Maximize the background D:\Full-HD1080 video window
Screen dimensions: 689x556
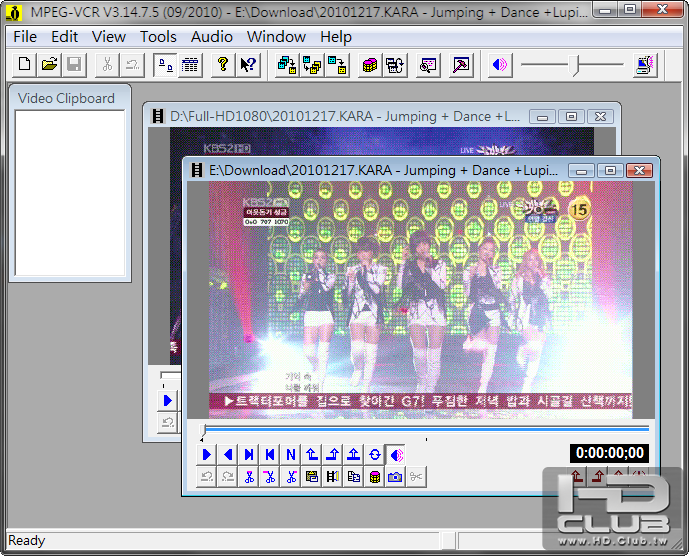pyautogui.click(x=571, y=117)
